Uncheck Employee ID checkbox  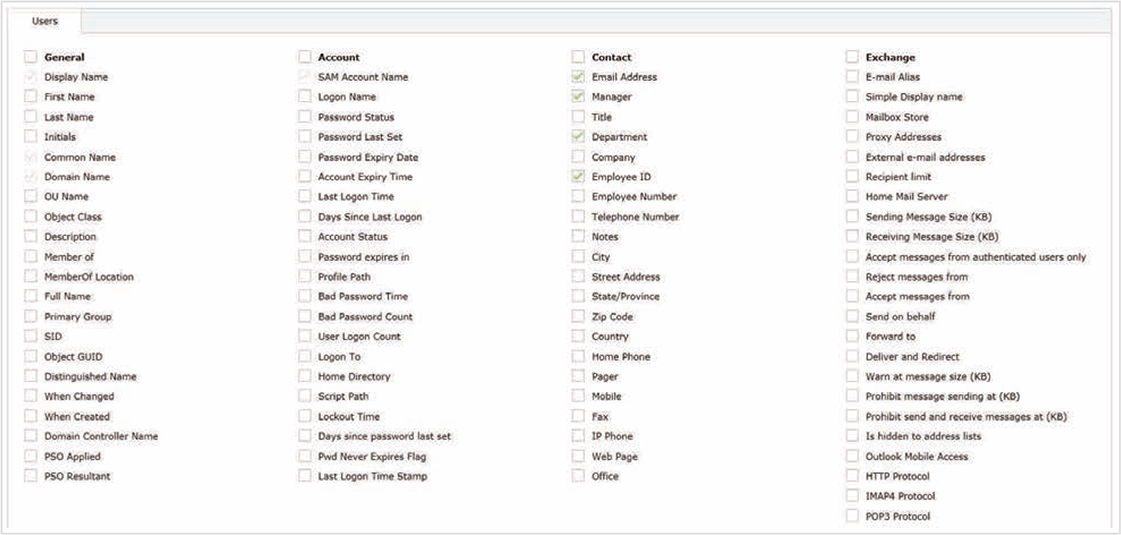coord(578,177)
